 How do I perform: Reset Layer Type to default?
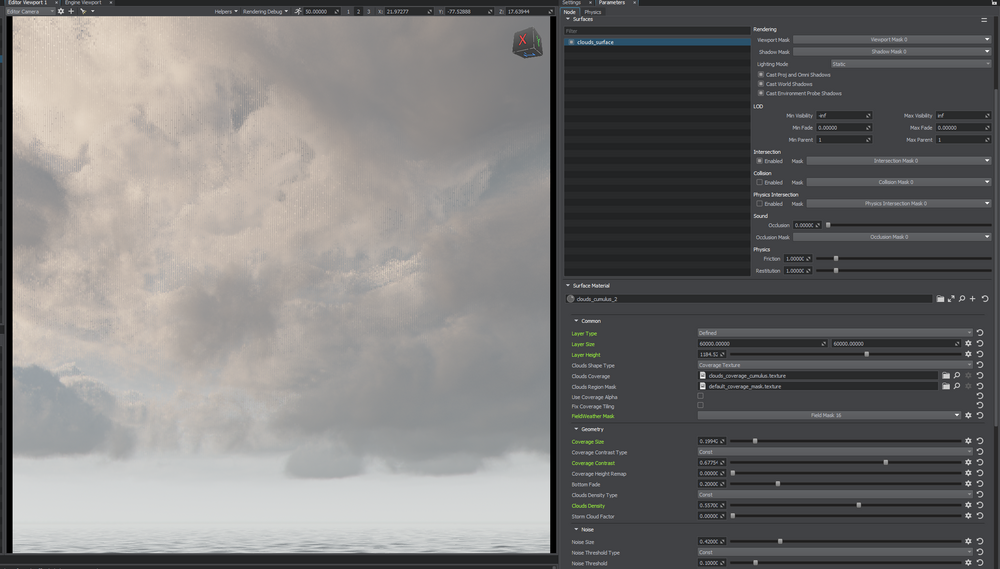click(980, 333)
